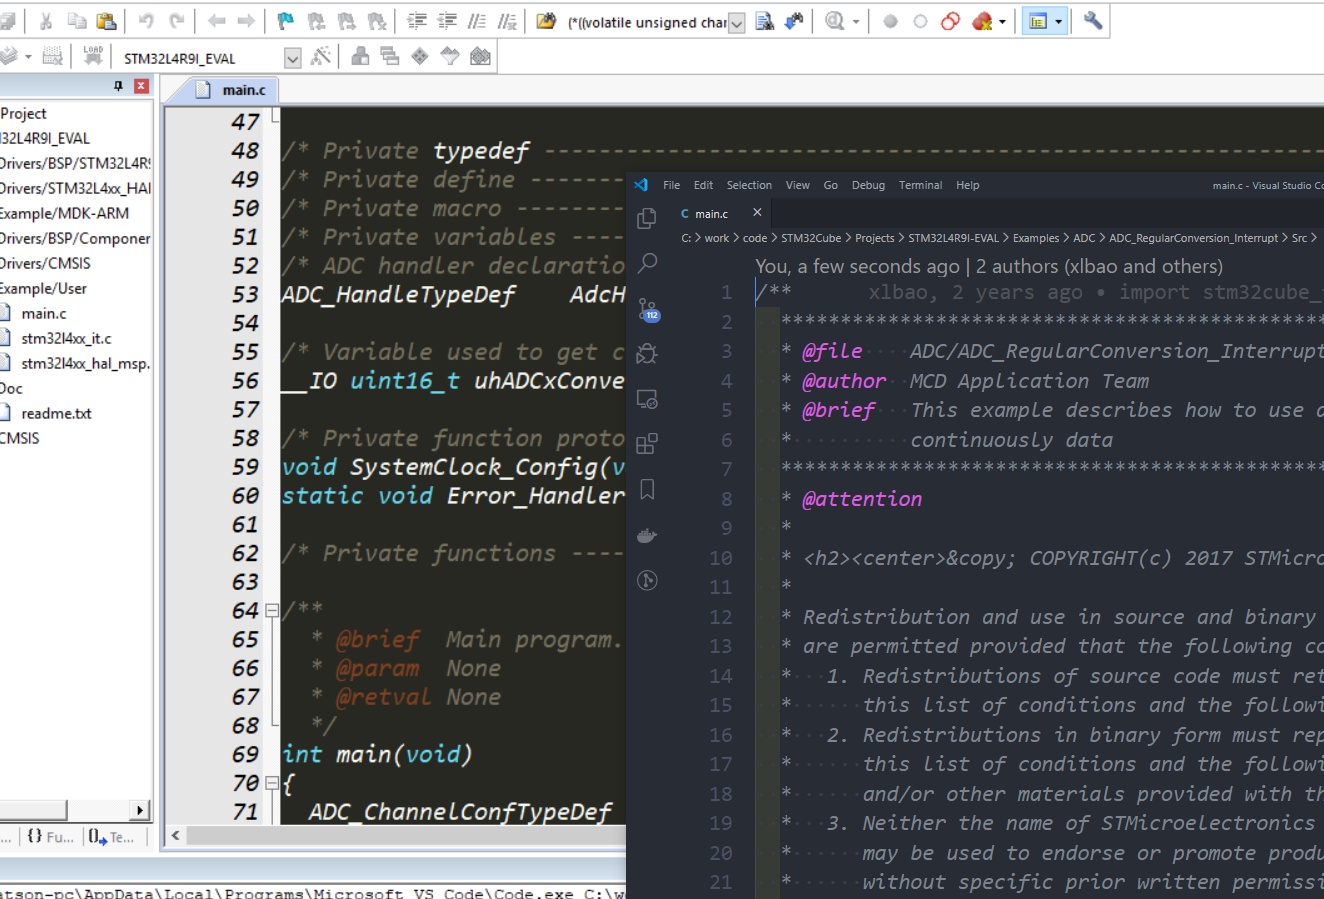Screen dimensions: 1324x899
Task: Open the Help menu in Visual Studio Code
Action: (967, 185)
